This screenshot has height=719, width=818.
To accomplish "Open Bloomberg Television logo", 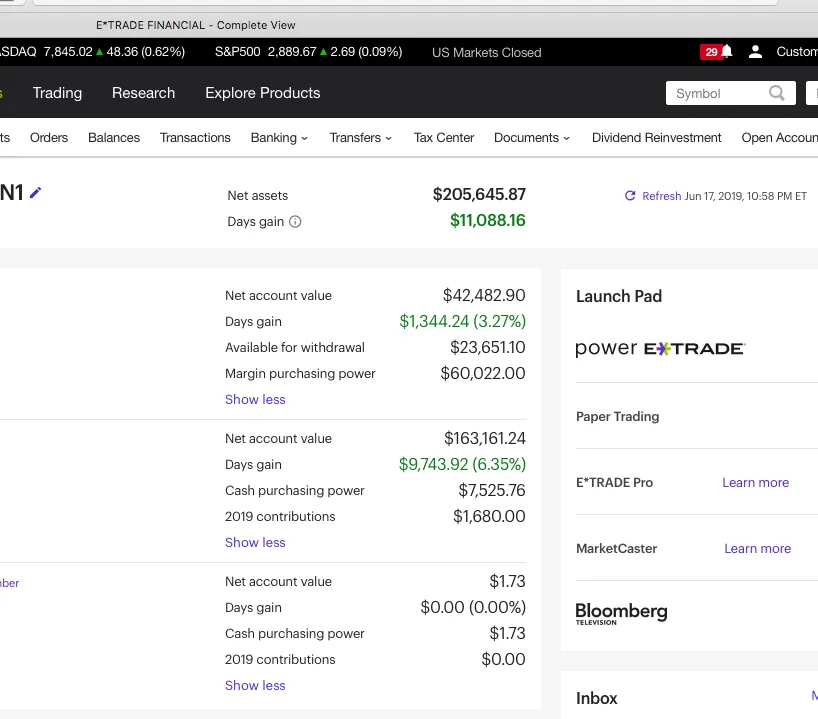I will click(x=621, y=614).
